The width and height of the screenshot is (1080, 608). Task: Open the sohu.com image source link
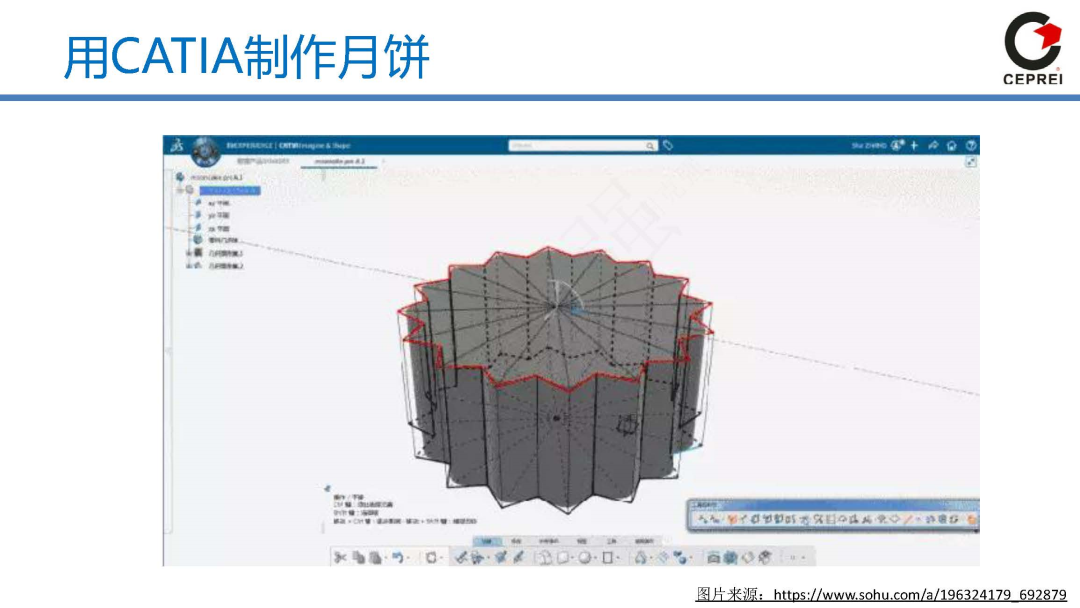(x=920, y=594)
